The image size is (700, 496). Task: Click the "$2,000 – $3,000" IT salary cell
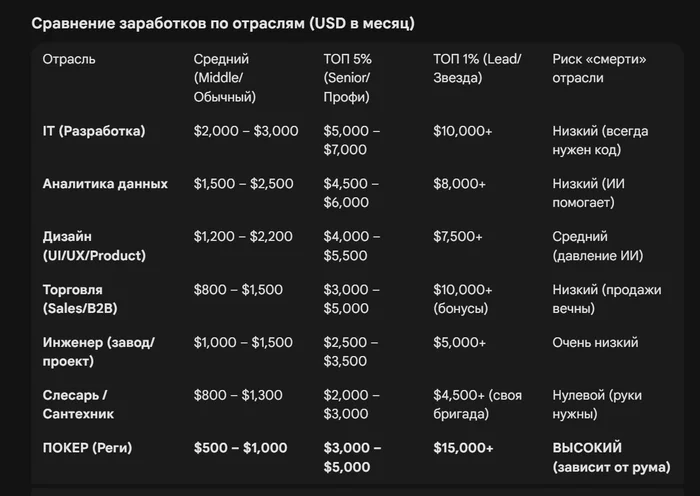tap(246, 131)
